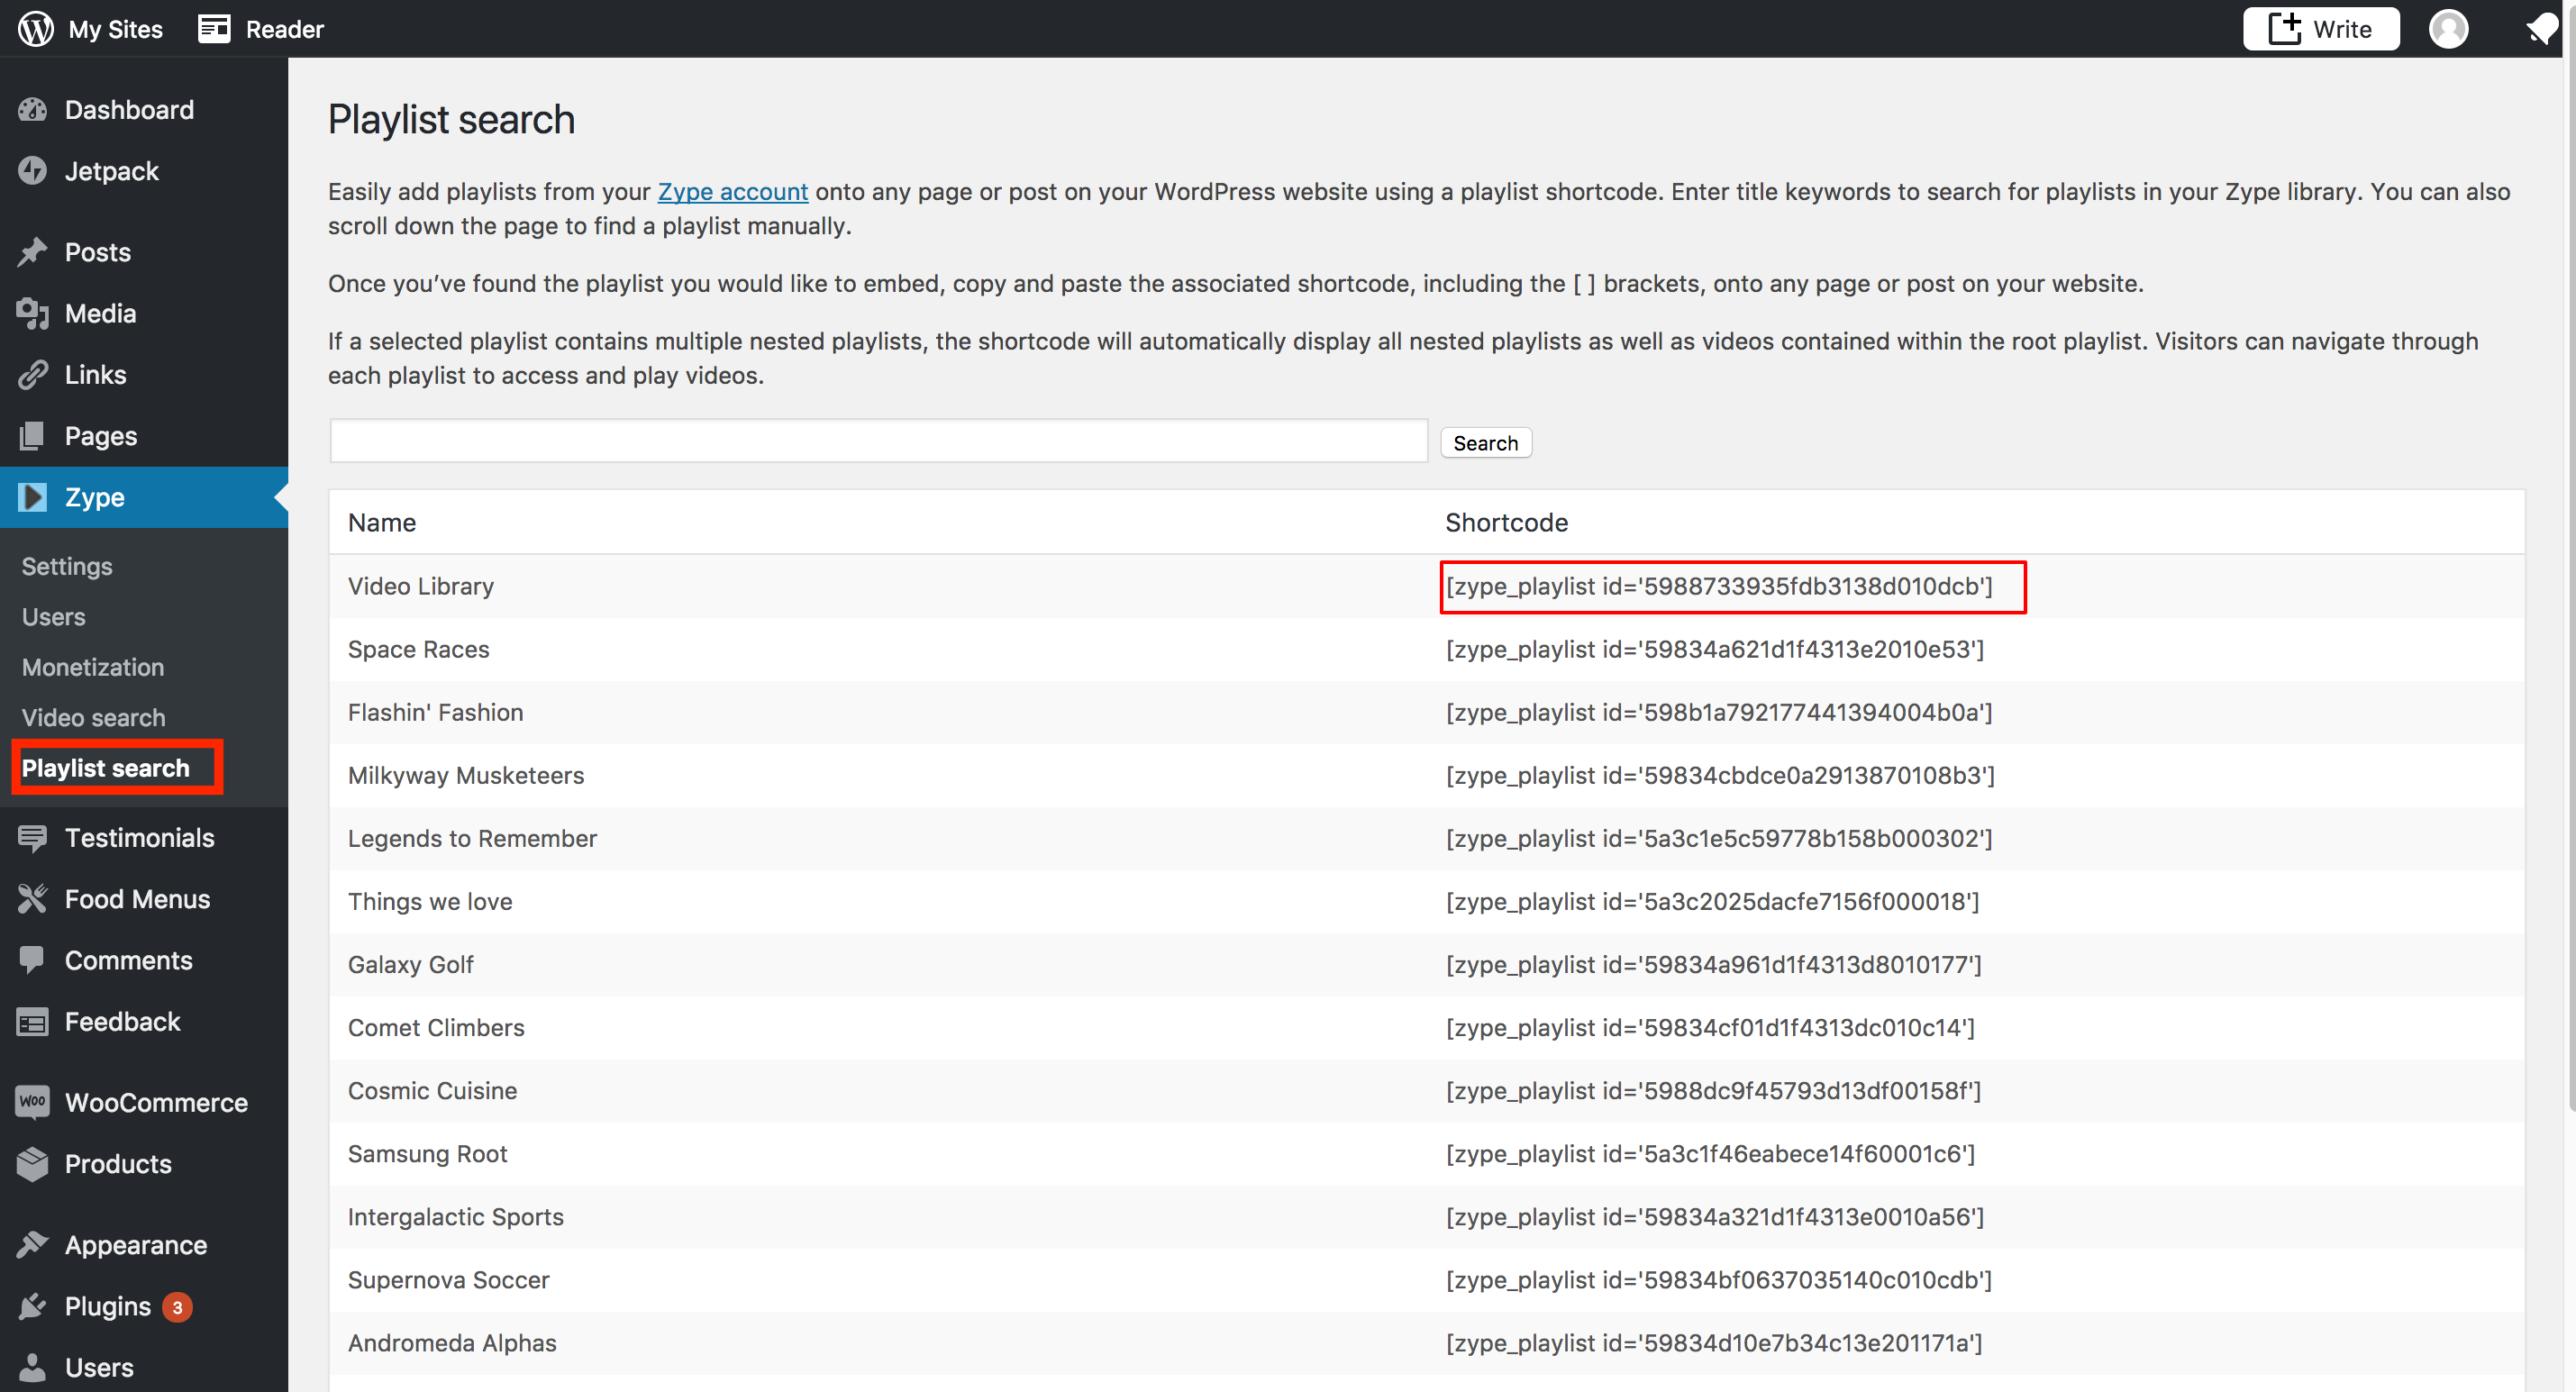Click the Pages document icon
2576x1392 pixels.
coord(33,436)
